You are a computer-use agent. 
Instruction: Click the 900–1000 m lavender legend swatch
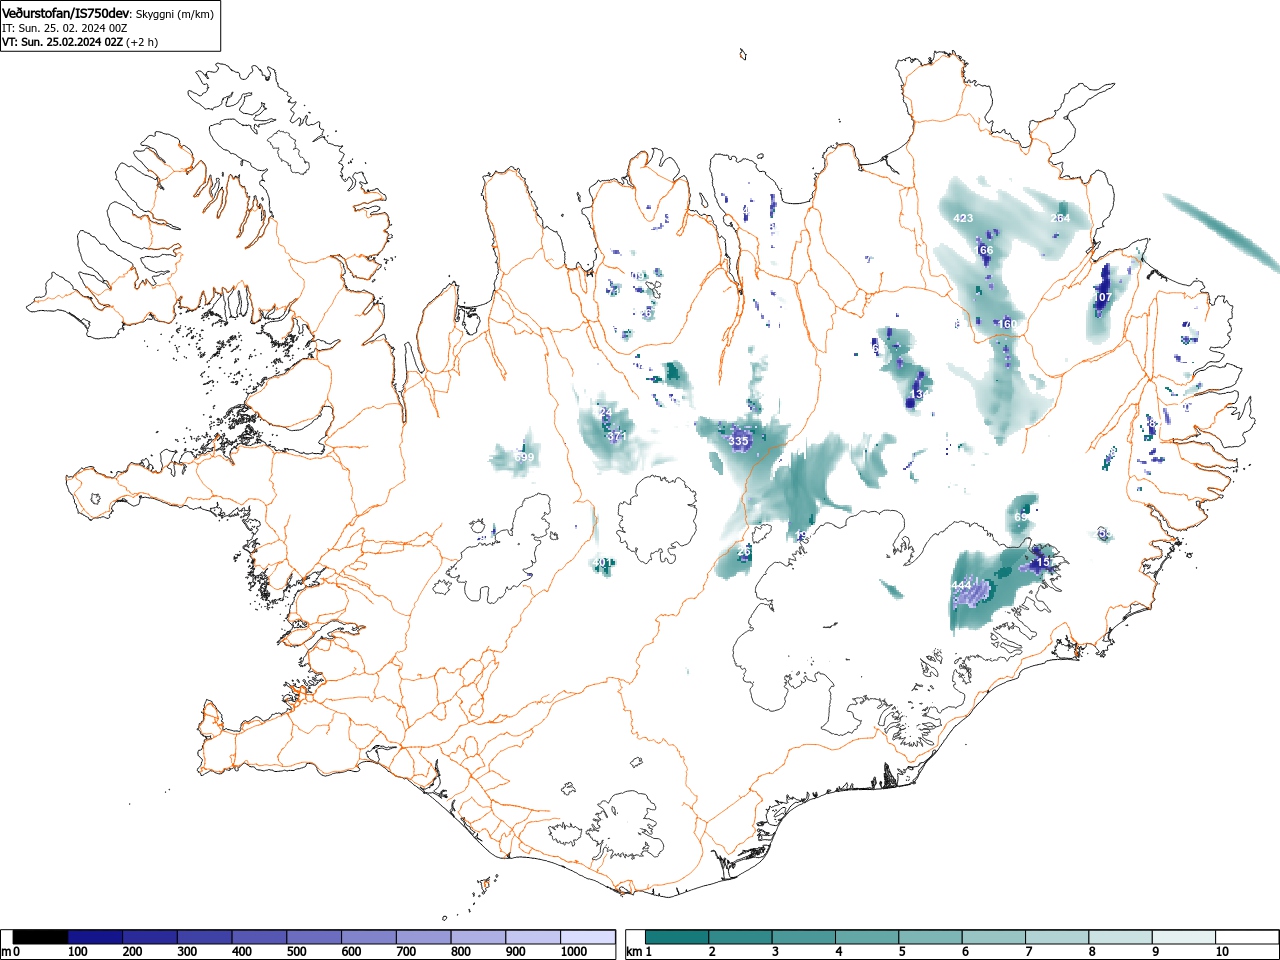533,937
